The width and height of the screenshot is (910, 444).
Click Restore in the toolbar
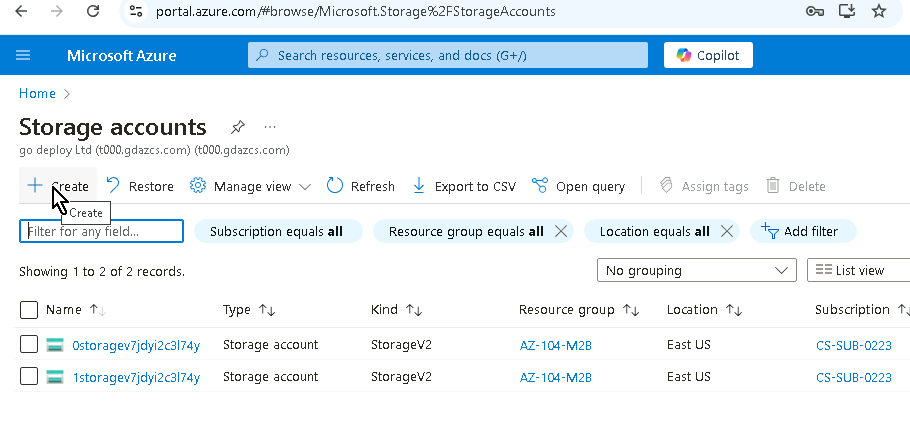point(140,186)
